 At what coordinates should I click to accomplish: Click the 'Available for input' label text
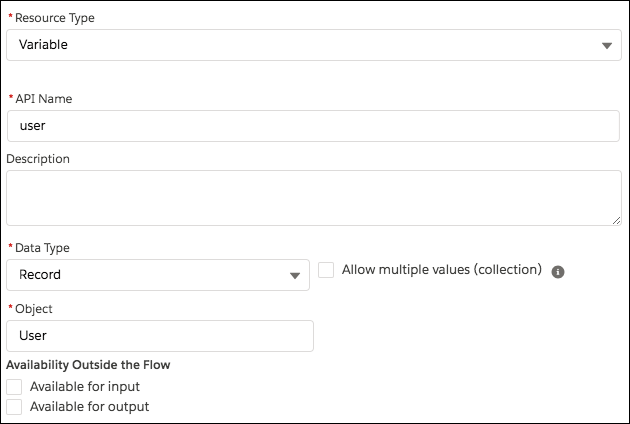pos(85,387)
